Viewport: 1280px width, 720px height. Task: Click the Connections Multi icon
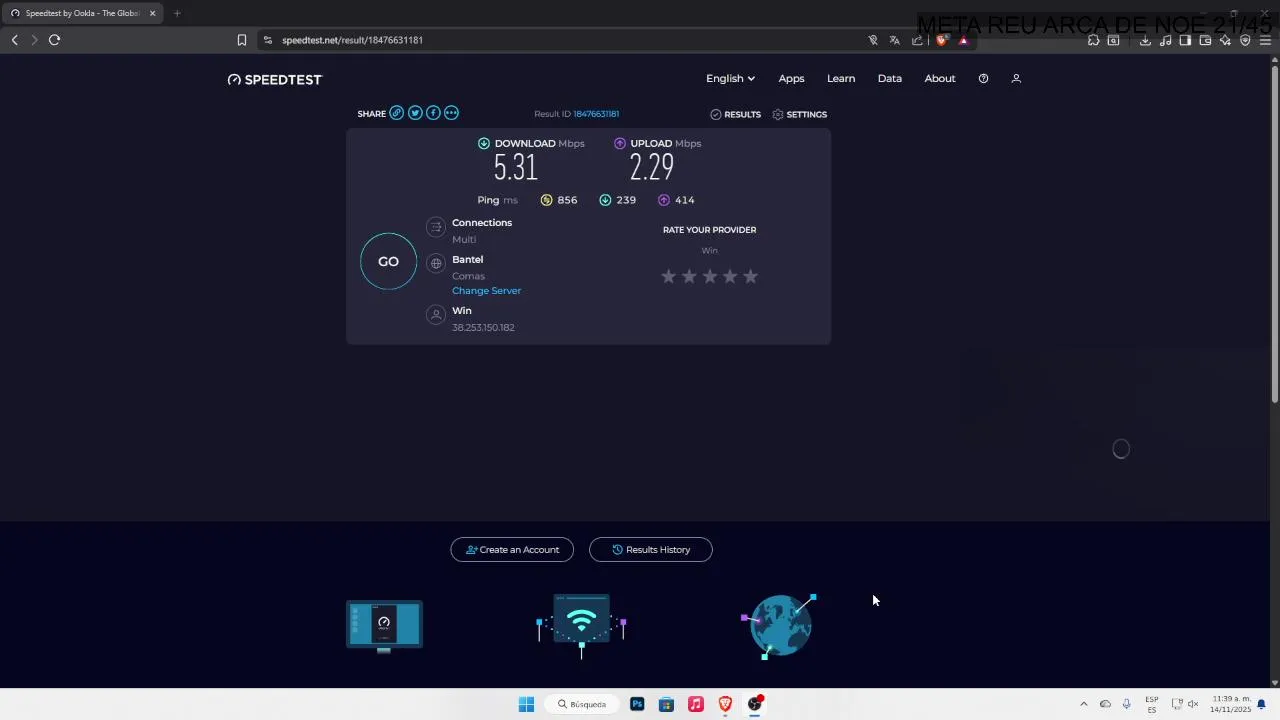pos(435,228)
